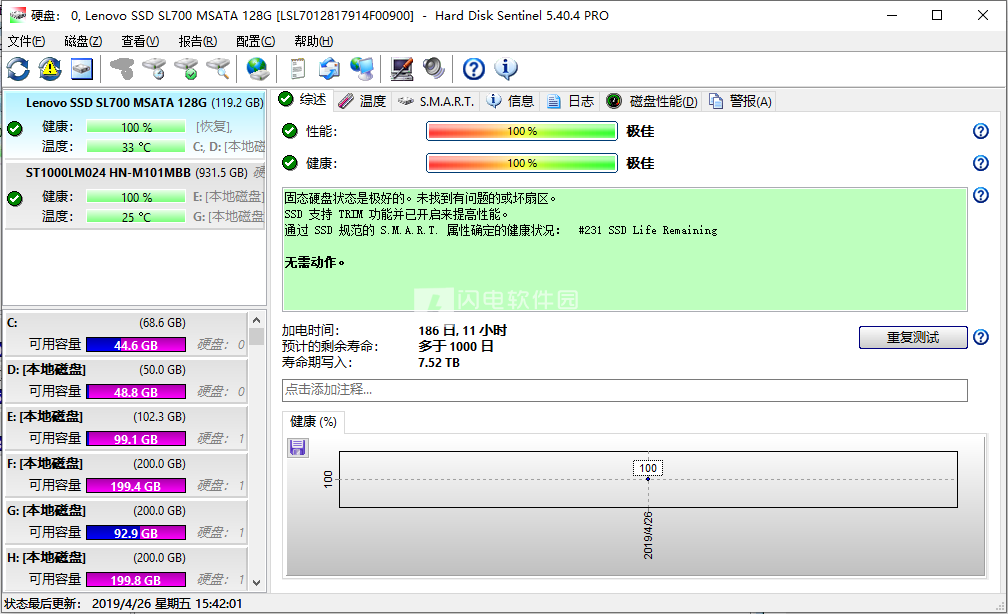Screen dimensions: 1008x614
Task: Click the monitor with paintbrush toolbar icon
Action: pyautogui.click(x=402, y=69)
